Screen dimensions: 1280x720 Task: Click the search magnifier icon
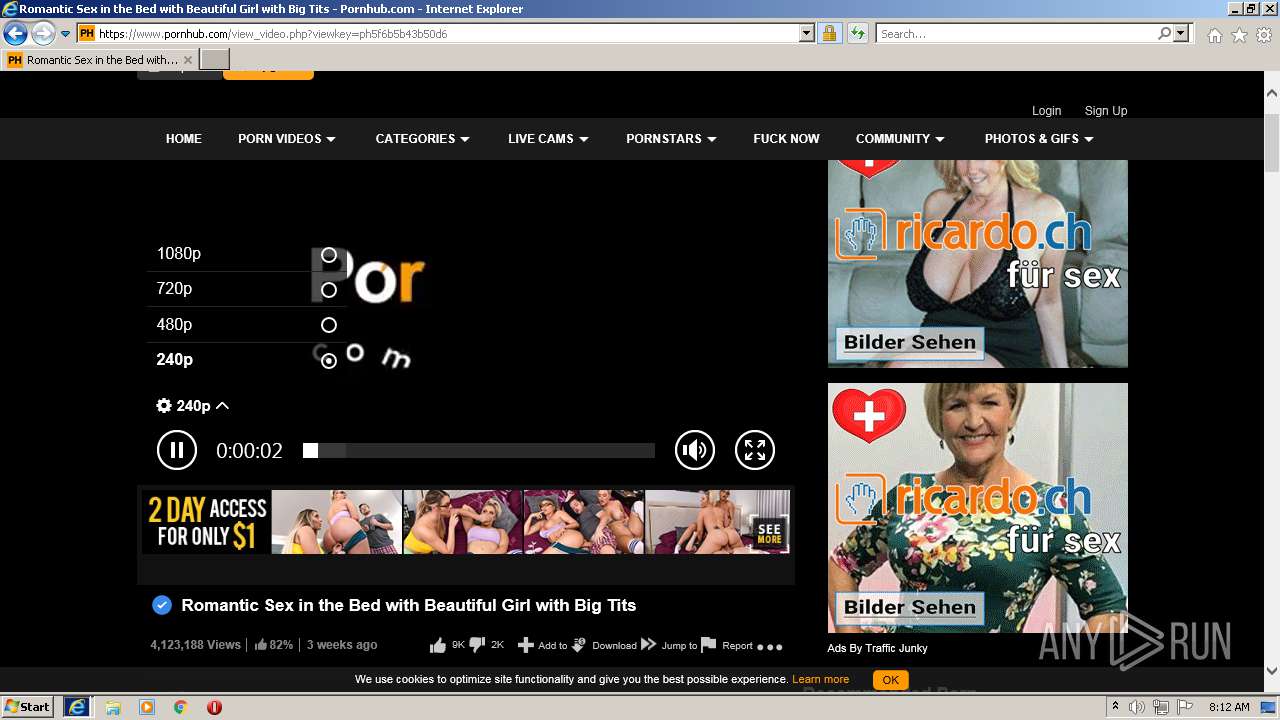tap(1164, 34)
